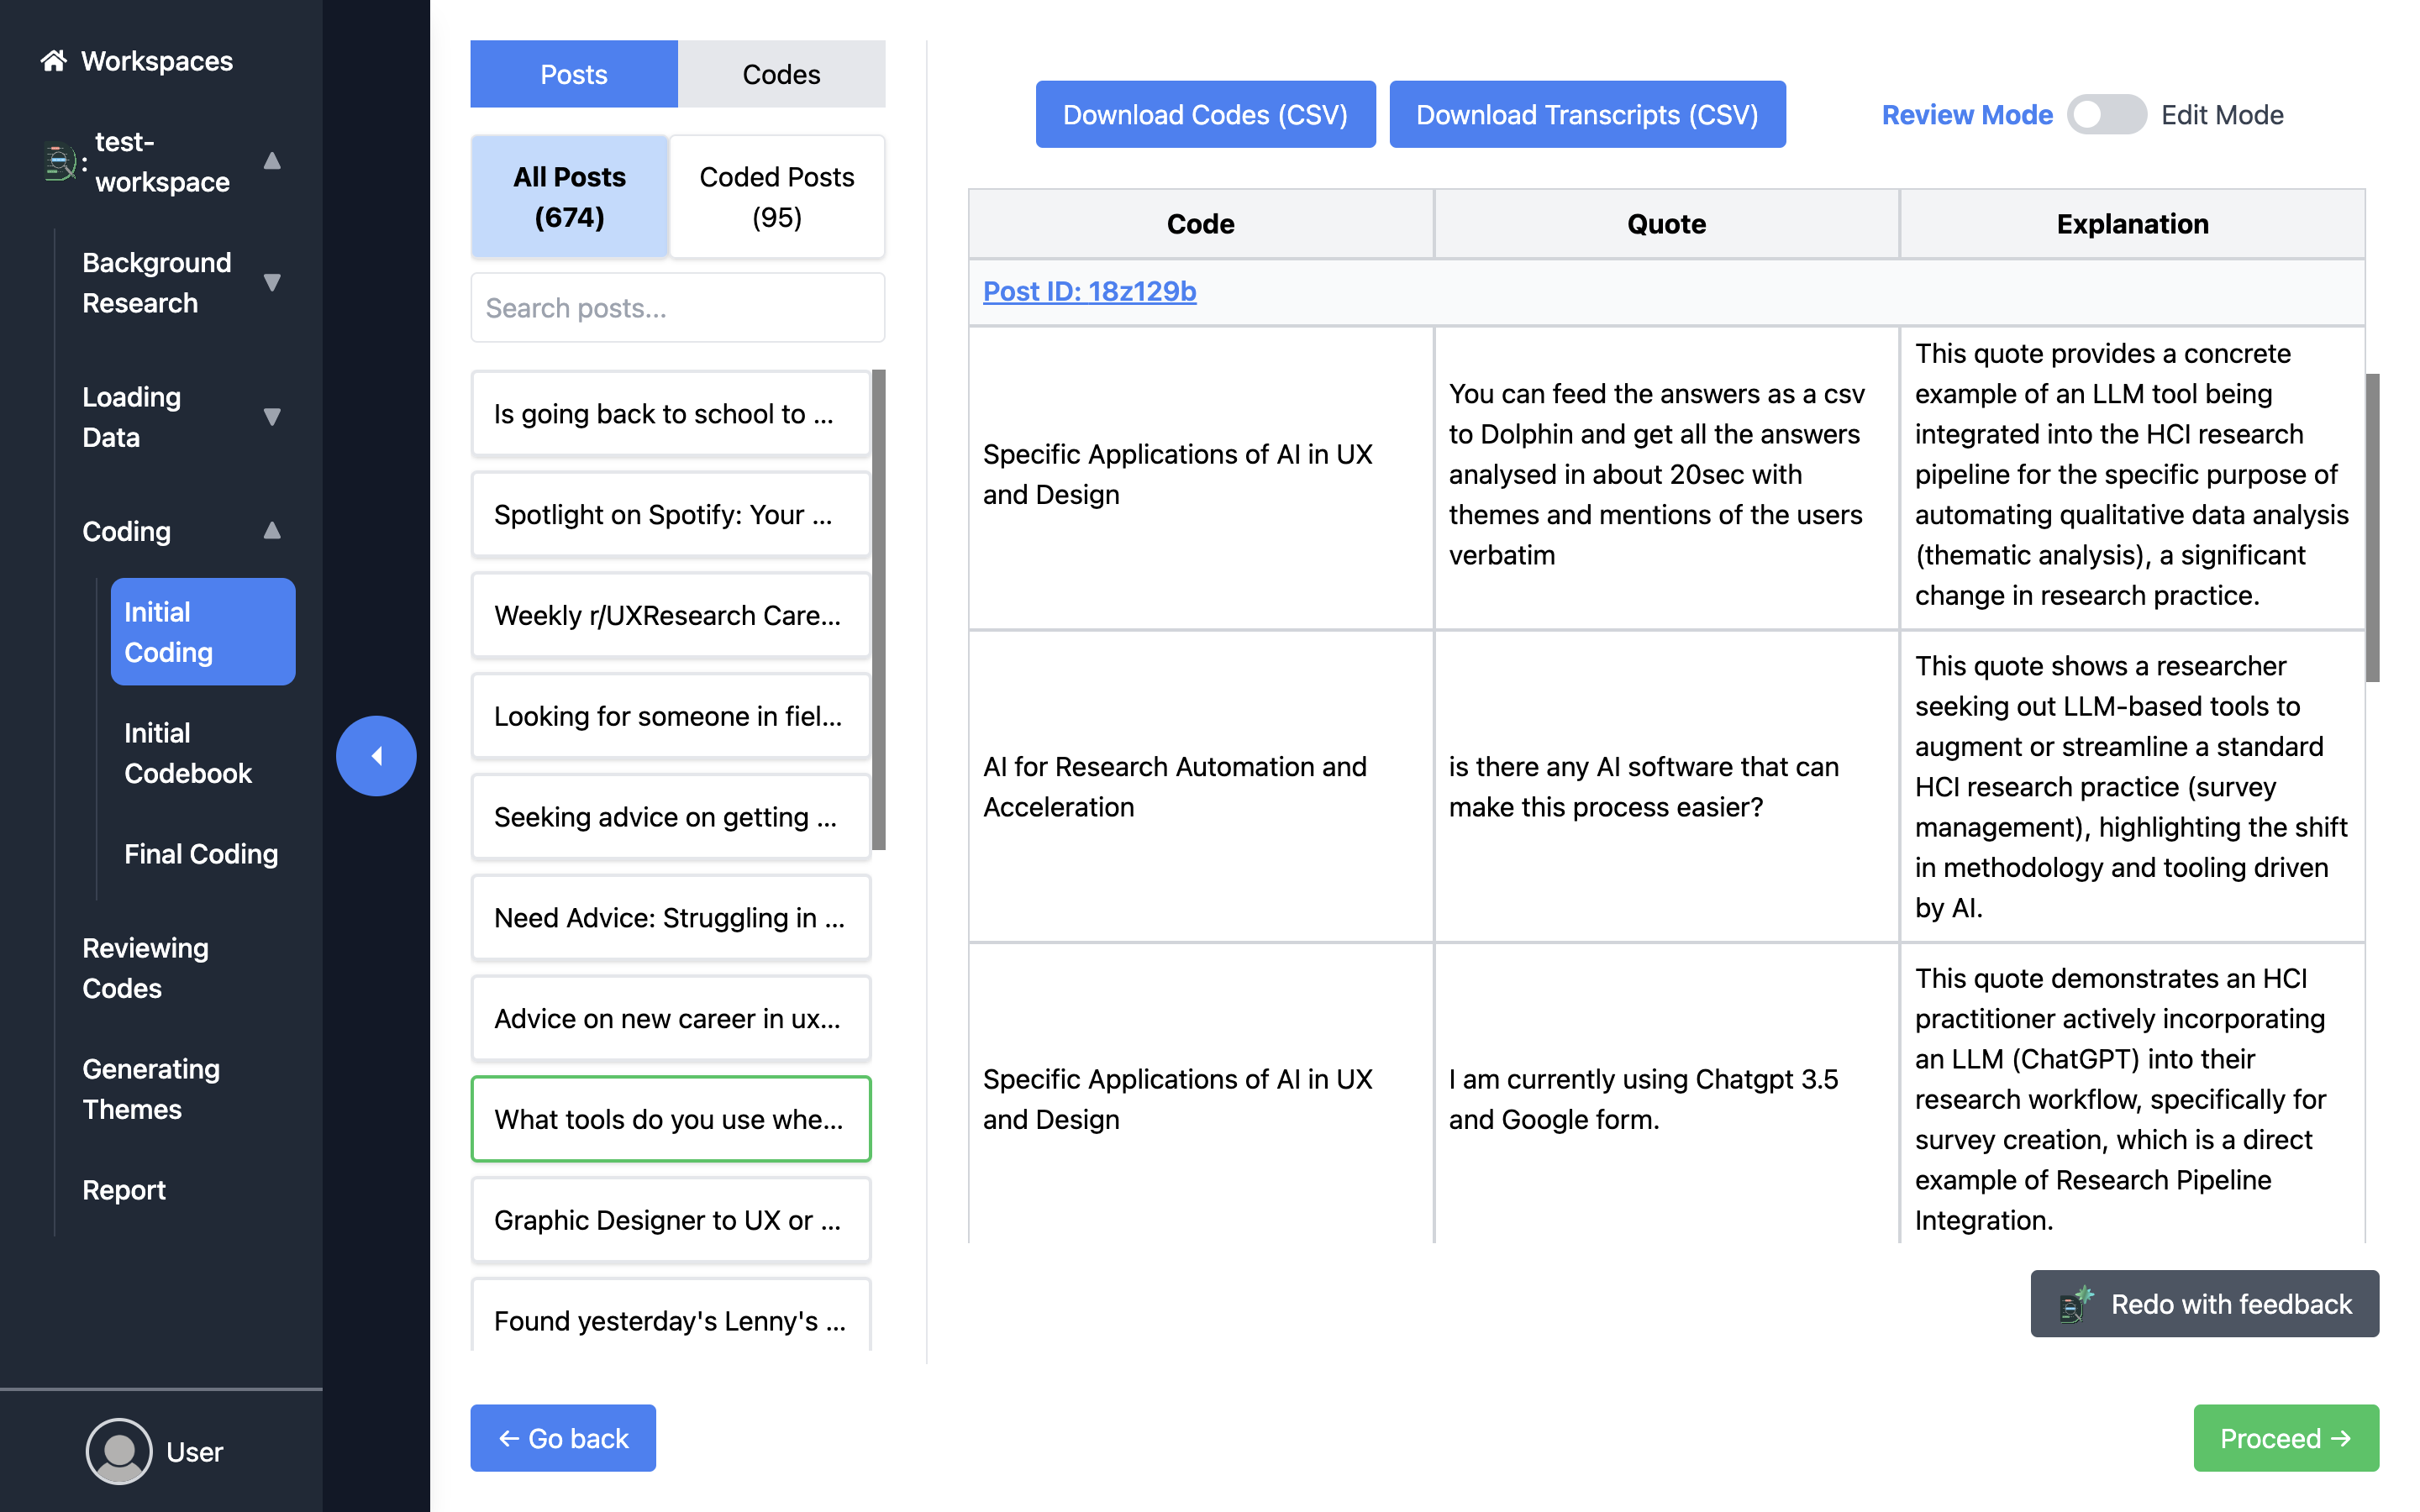This screenshot has height=1512, width=2420.
Task: Download Codes (CSV) file
Action: pyautogui.click(x=1205, y=115)
